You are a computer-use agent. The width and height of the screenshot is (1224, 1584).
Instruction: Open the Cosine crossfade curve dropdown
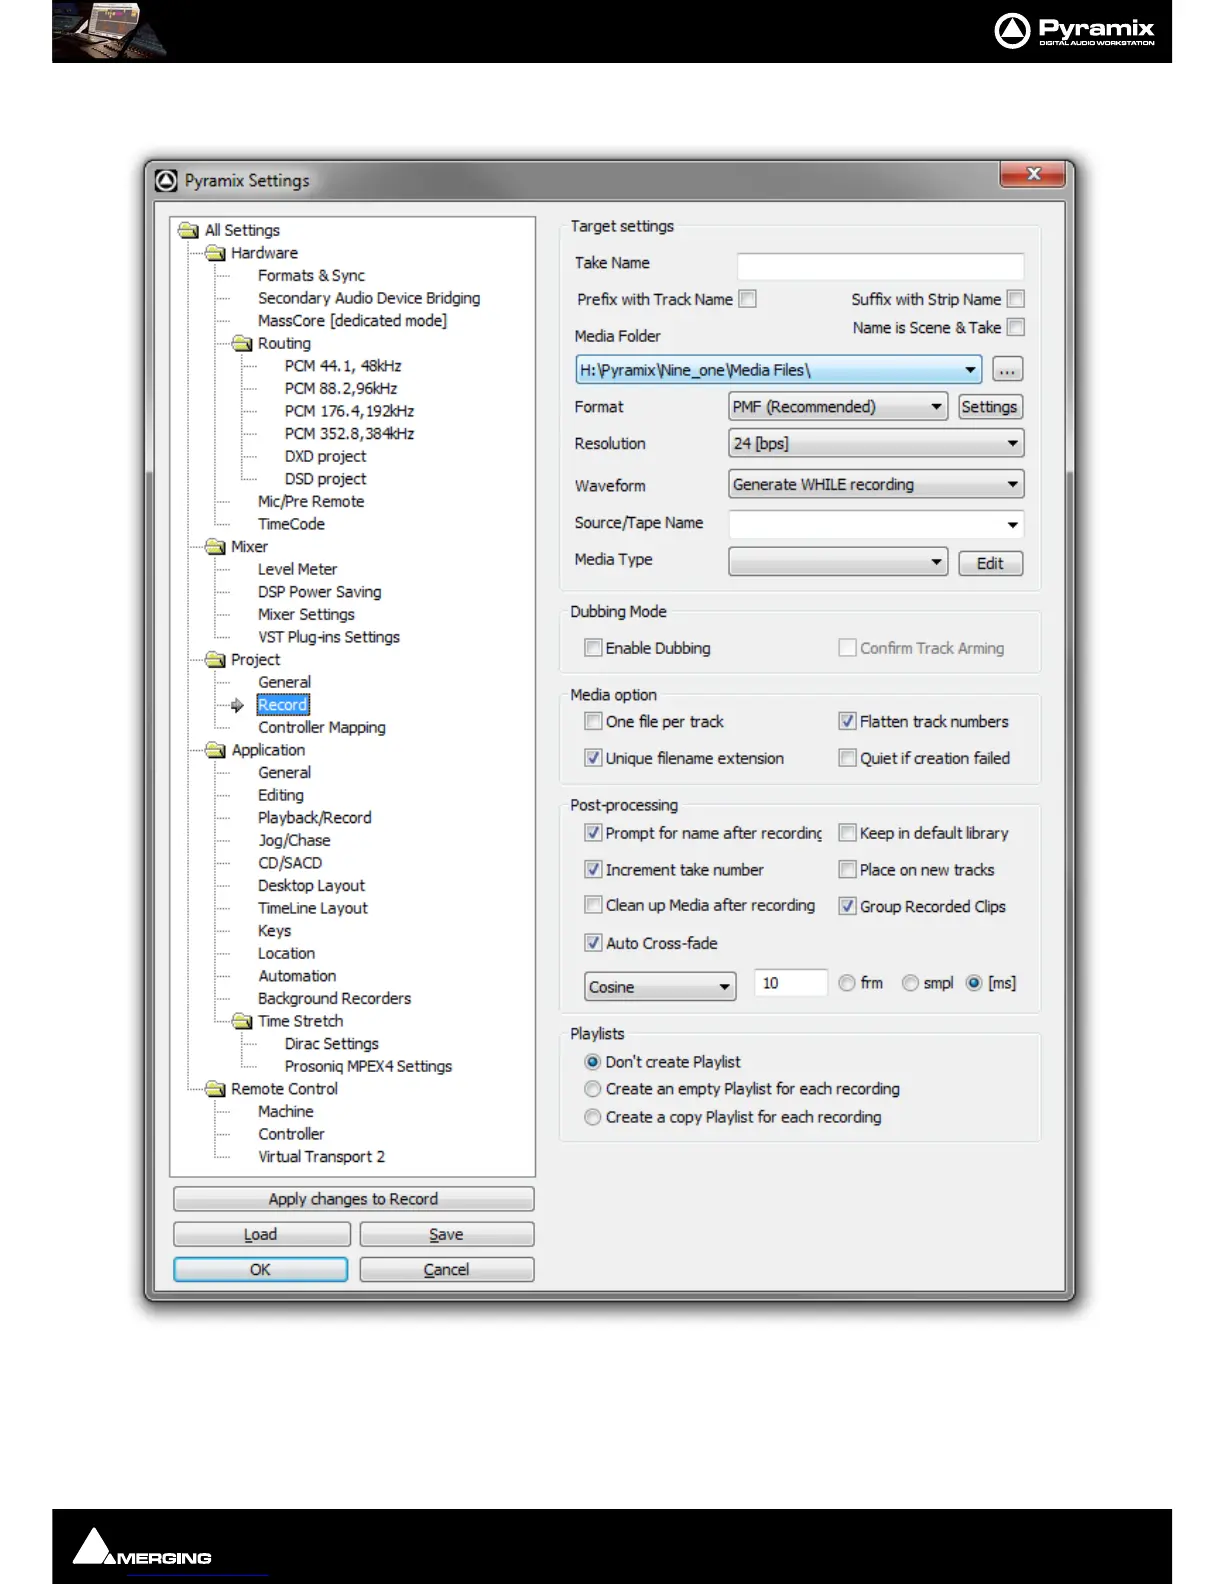[660, 987]
